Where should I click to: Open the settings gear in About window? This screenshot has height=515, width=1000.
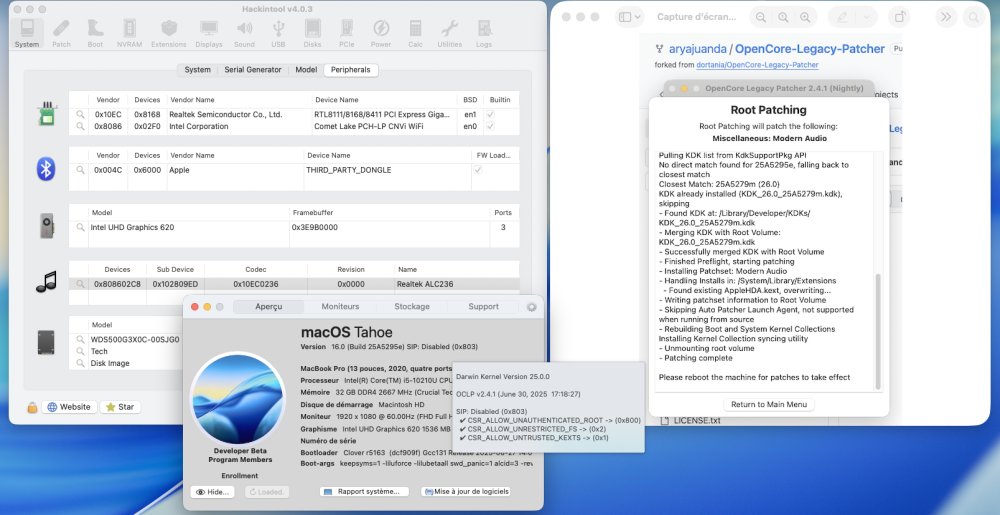click(531, 307)
